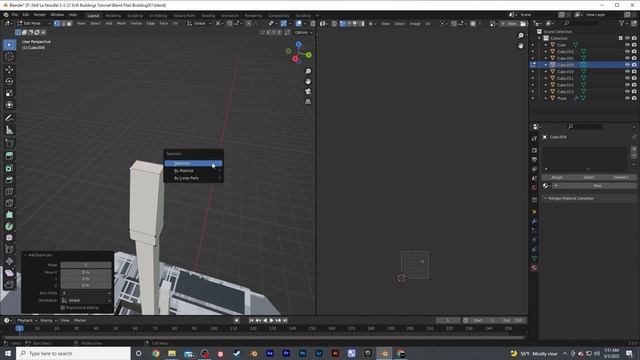The image size is (640, 360).
Task: Select the Poly Build tool
Action: (9, 215)
